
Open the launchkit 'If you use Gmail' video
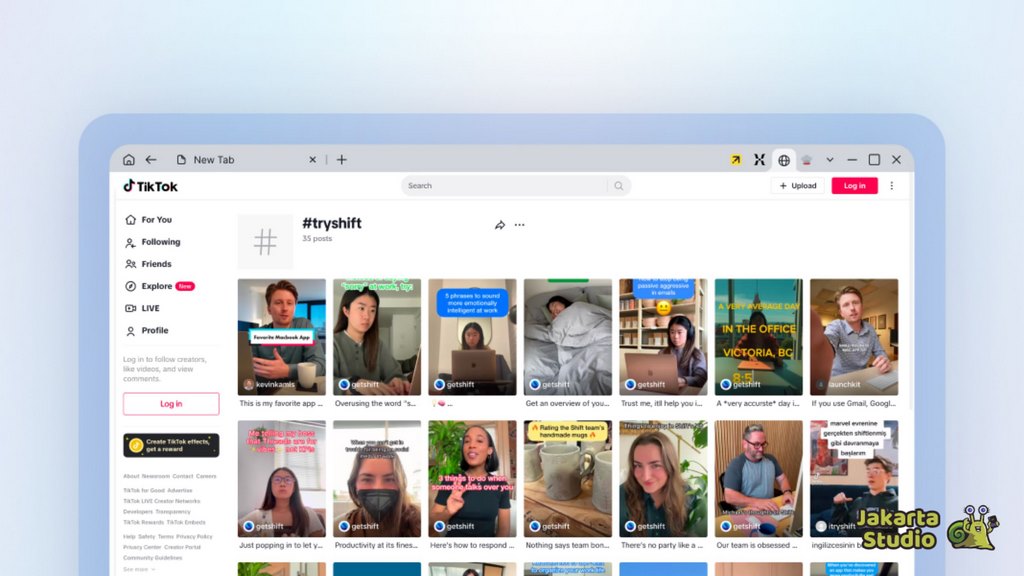(x=854, y=337)
